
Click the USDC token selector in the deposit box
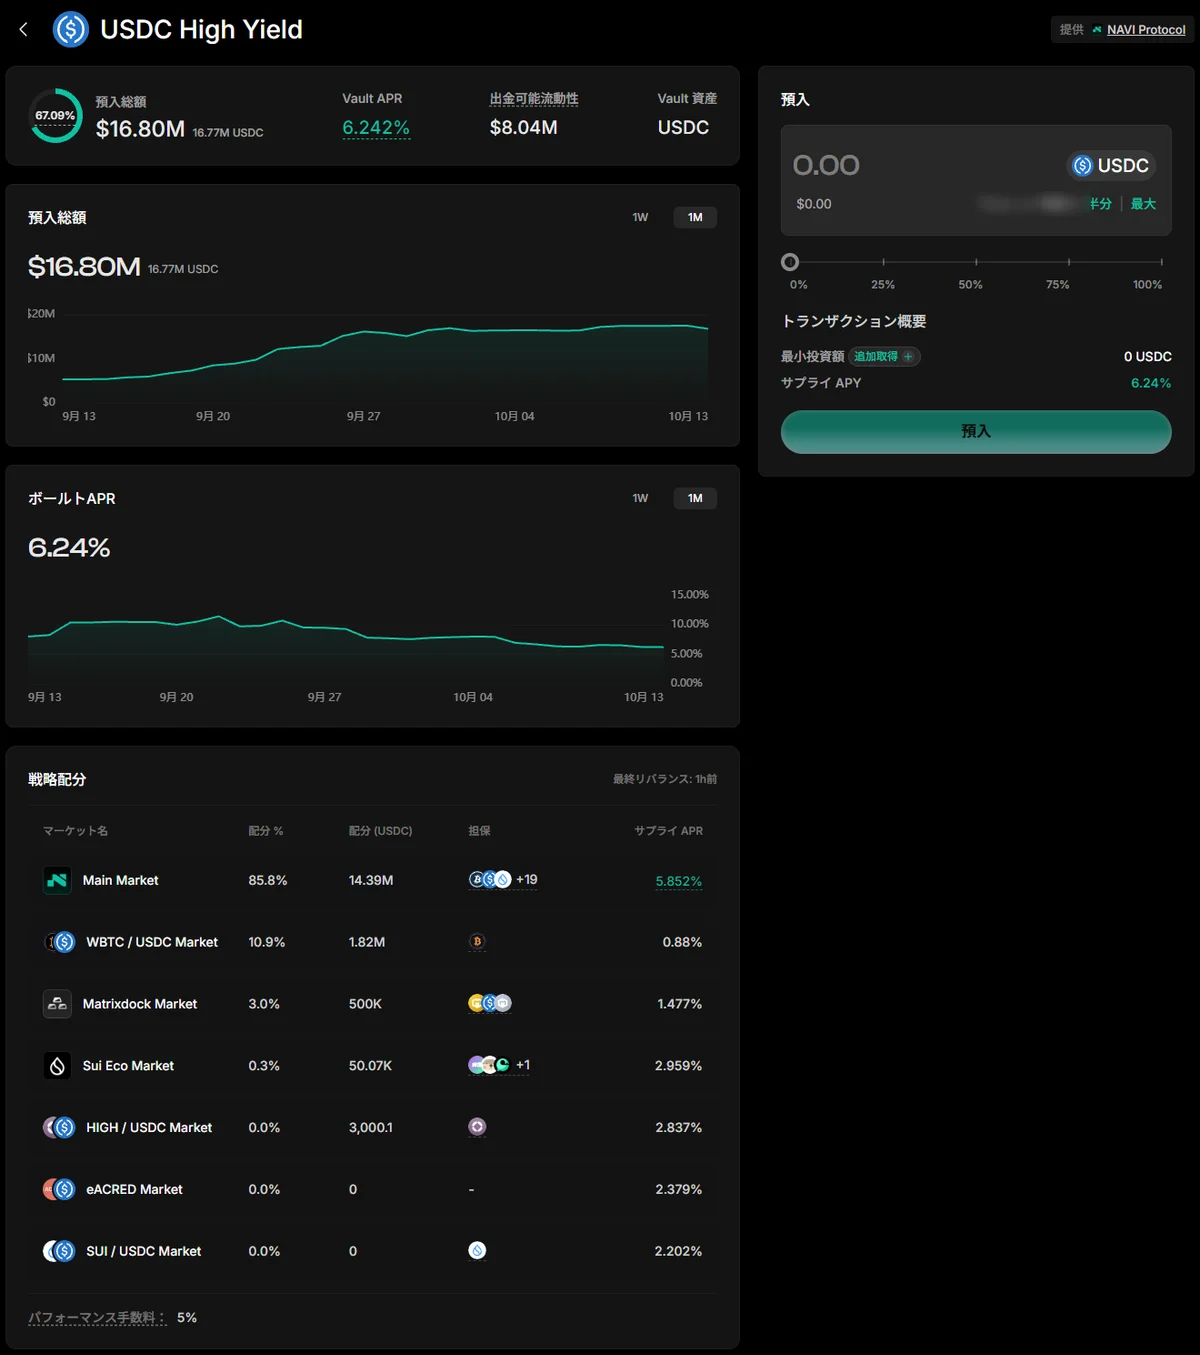pyautogui.click(x=1111, y=165)
